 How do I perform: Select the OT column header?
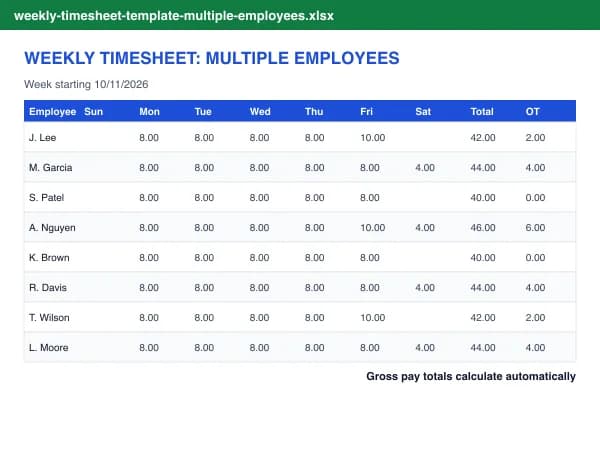(x=532, y=111)
